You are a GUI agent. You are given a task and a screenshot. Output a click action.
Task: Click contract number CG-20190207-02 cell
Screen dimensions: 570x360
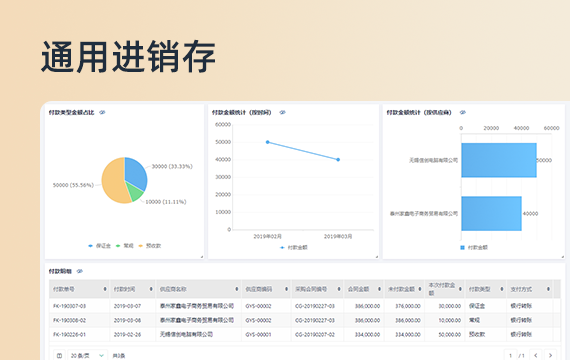315,335
